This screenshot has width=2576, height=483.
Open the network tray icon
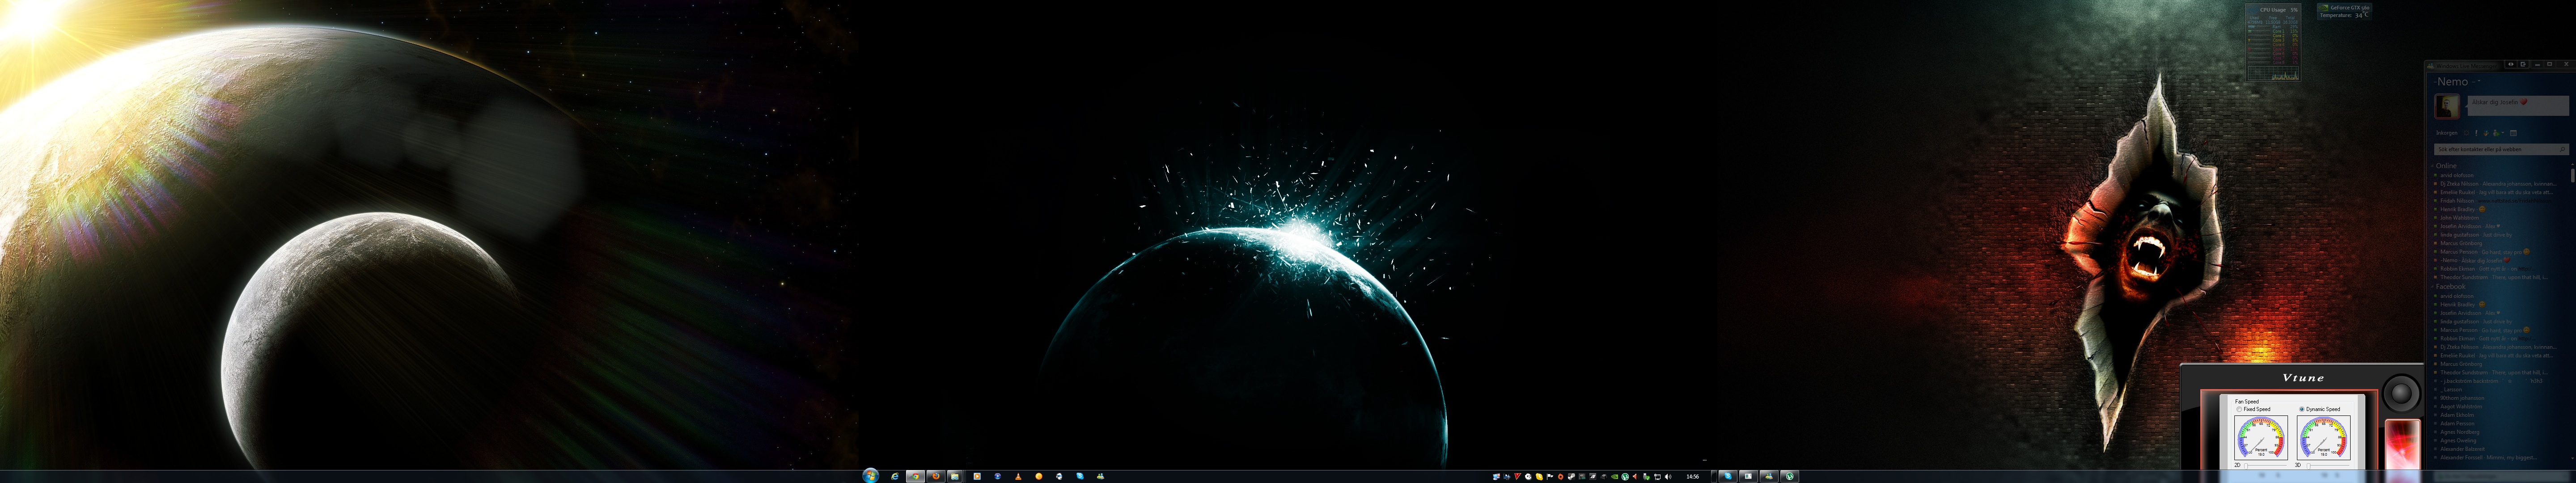1658,477
